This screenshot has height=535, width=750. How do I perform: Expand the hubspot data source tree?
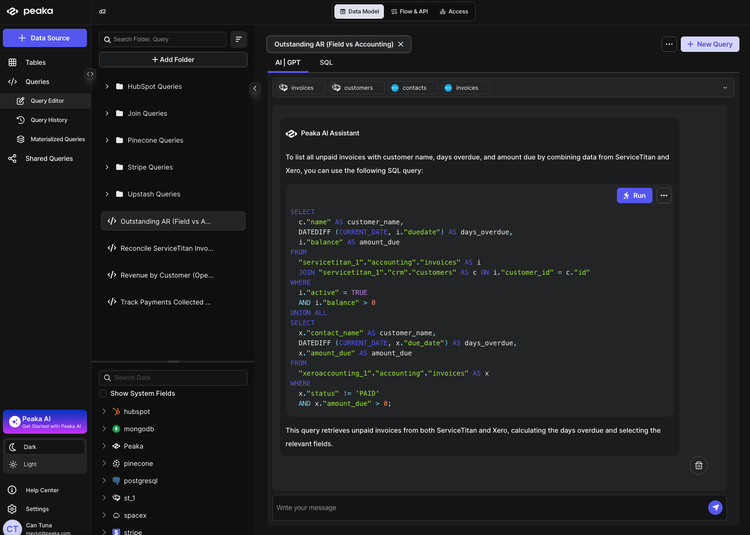click(x=103, y=411)
